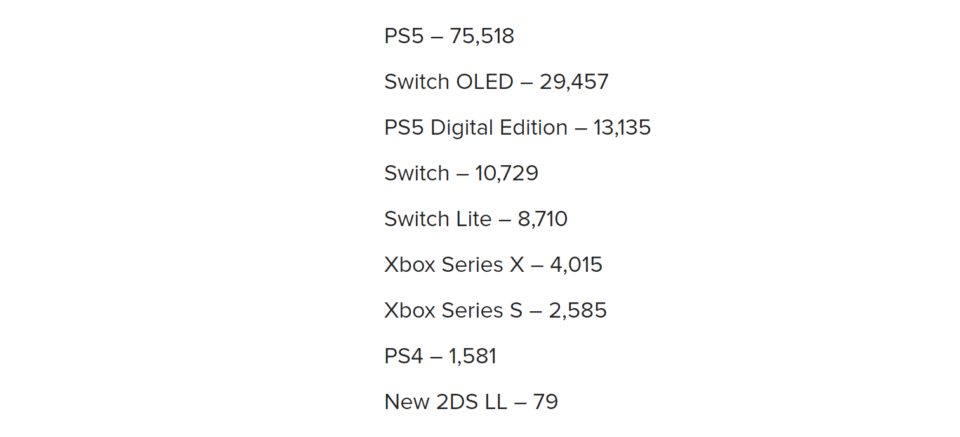Select the Switch sales number 10,729

[507, 174]
